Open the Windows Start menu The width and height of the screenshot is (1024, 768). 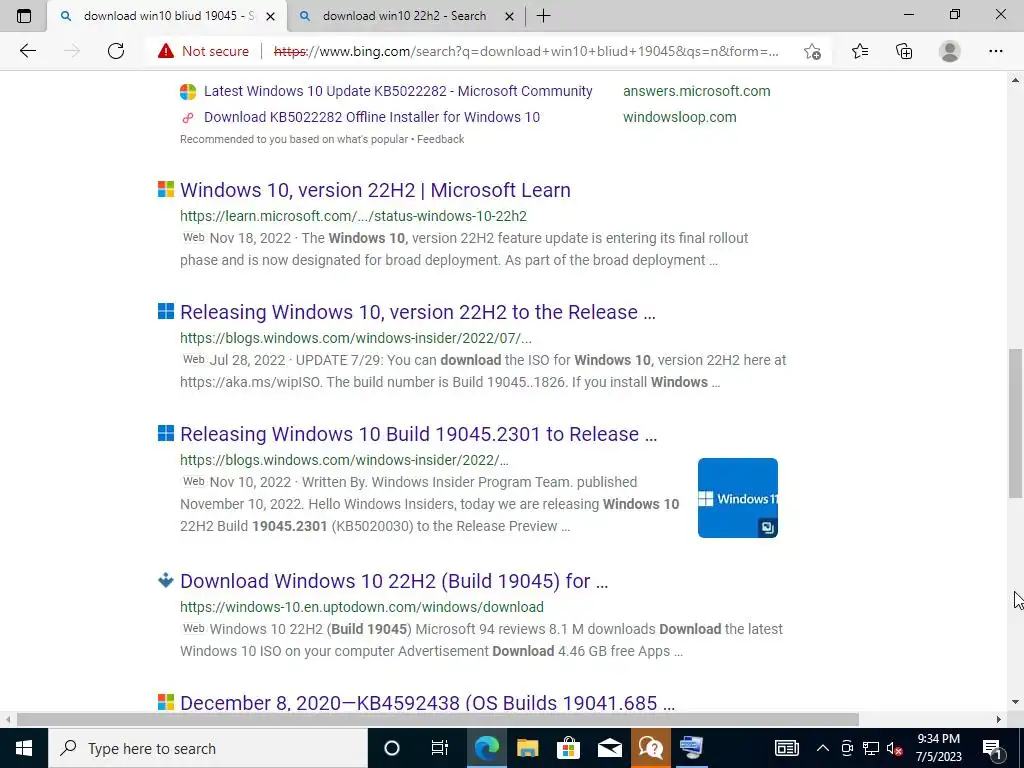point(24,748)
